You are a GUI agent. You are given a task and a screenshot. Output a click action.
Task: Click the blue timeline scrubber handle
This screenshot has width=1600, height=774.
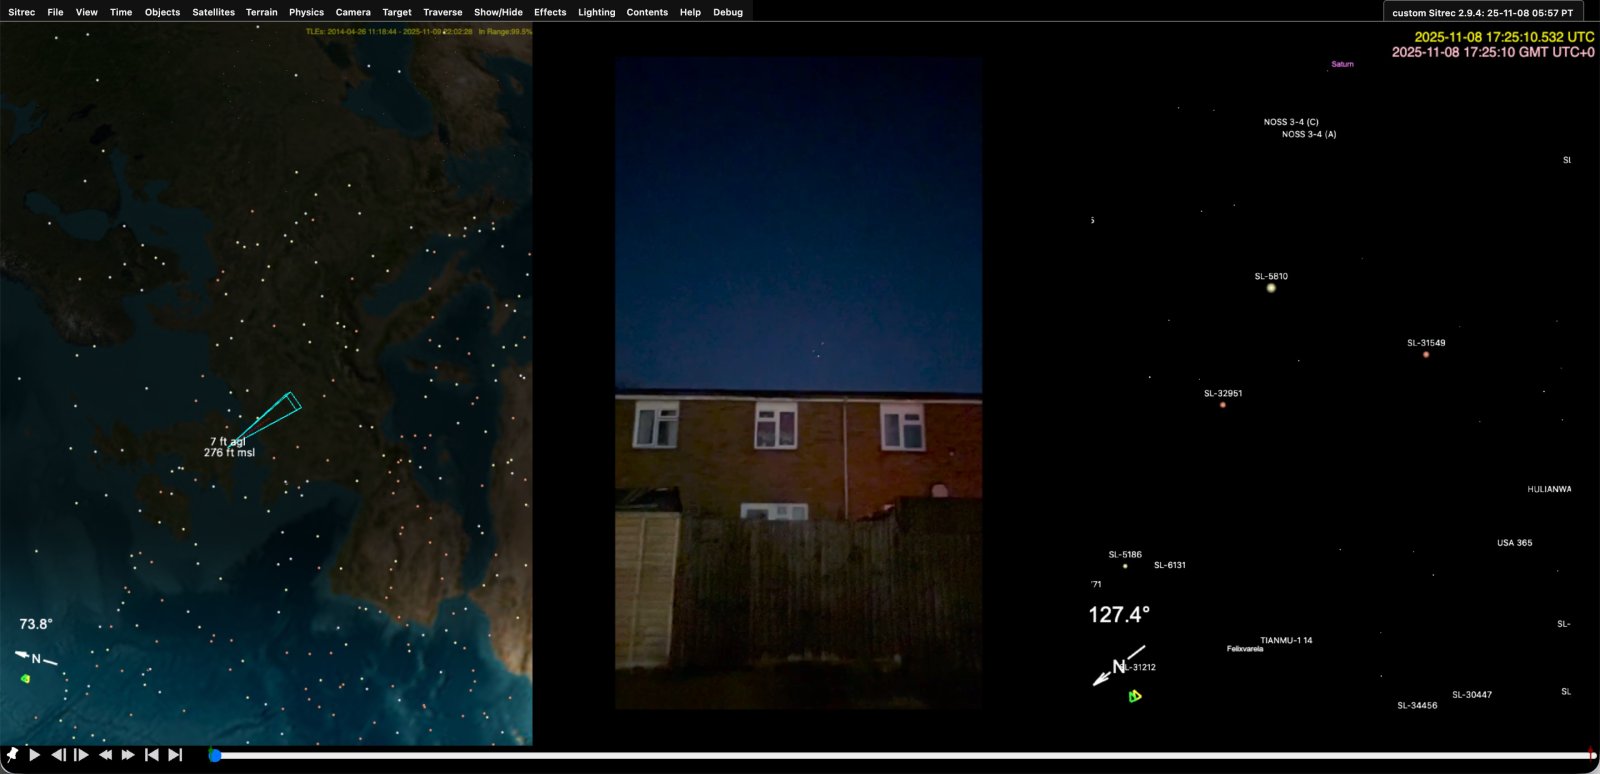[x=215, y=756]
